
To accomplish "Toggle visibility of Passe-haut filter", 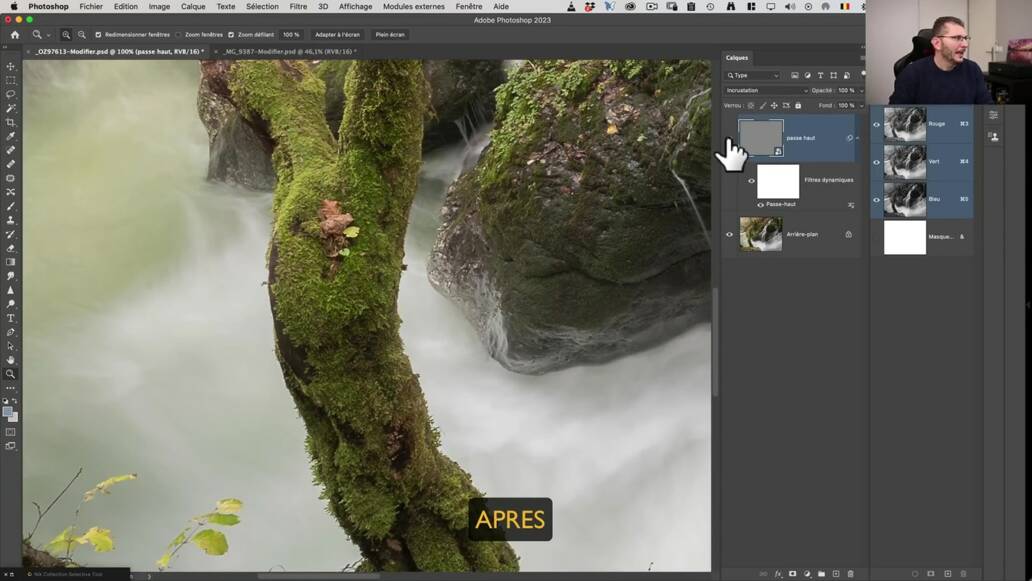I will 761,205.
